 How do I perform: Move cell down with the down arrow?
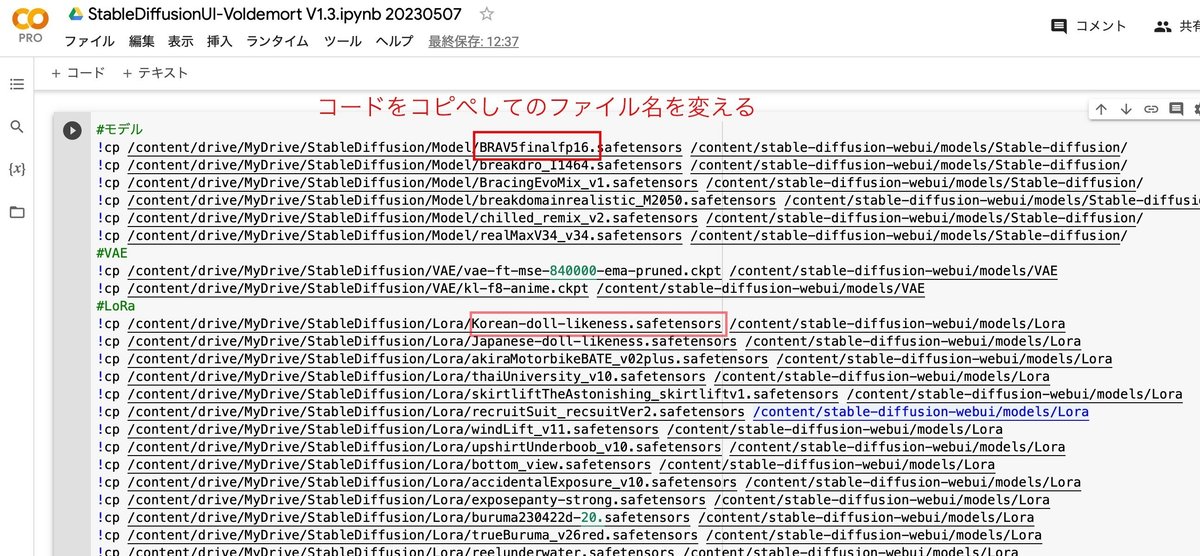[x=1126, y=109]
